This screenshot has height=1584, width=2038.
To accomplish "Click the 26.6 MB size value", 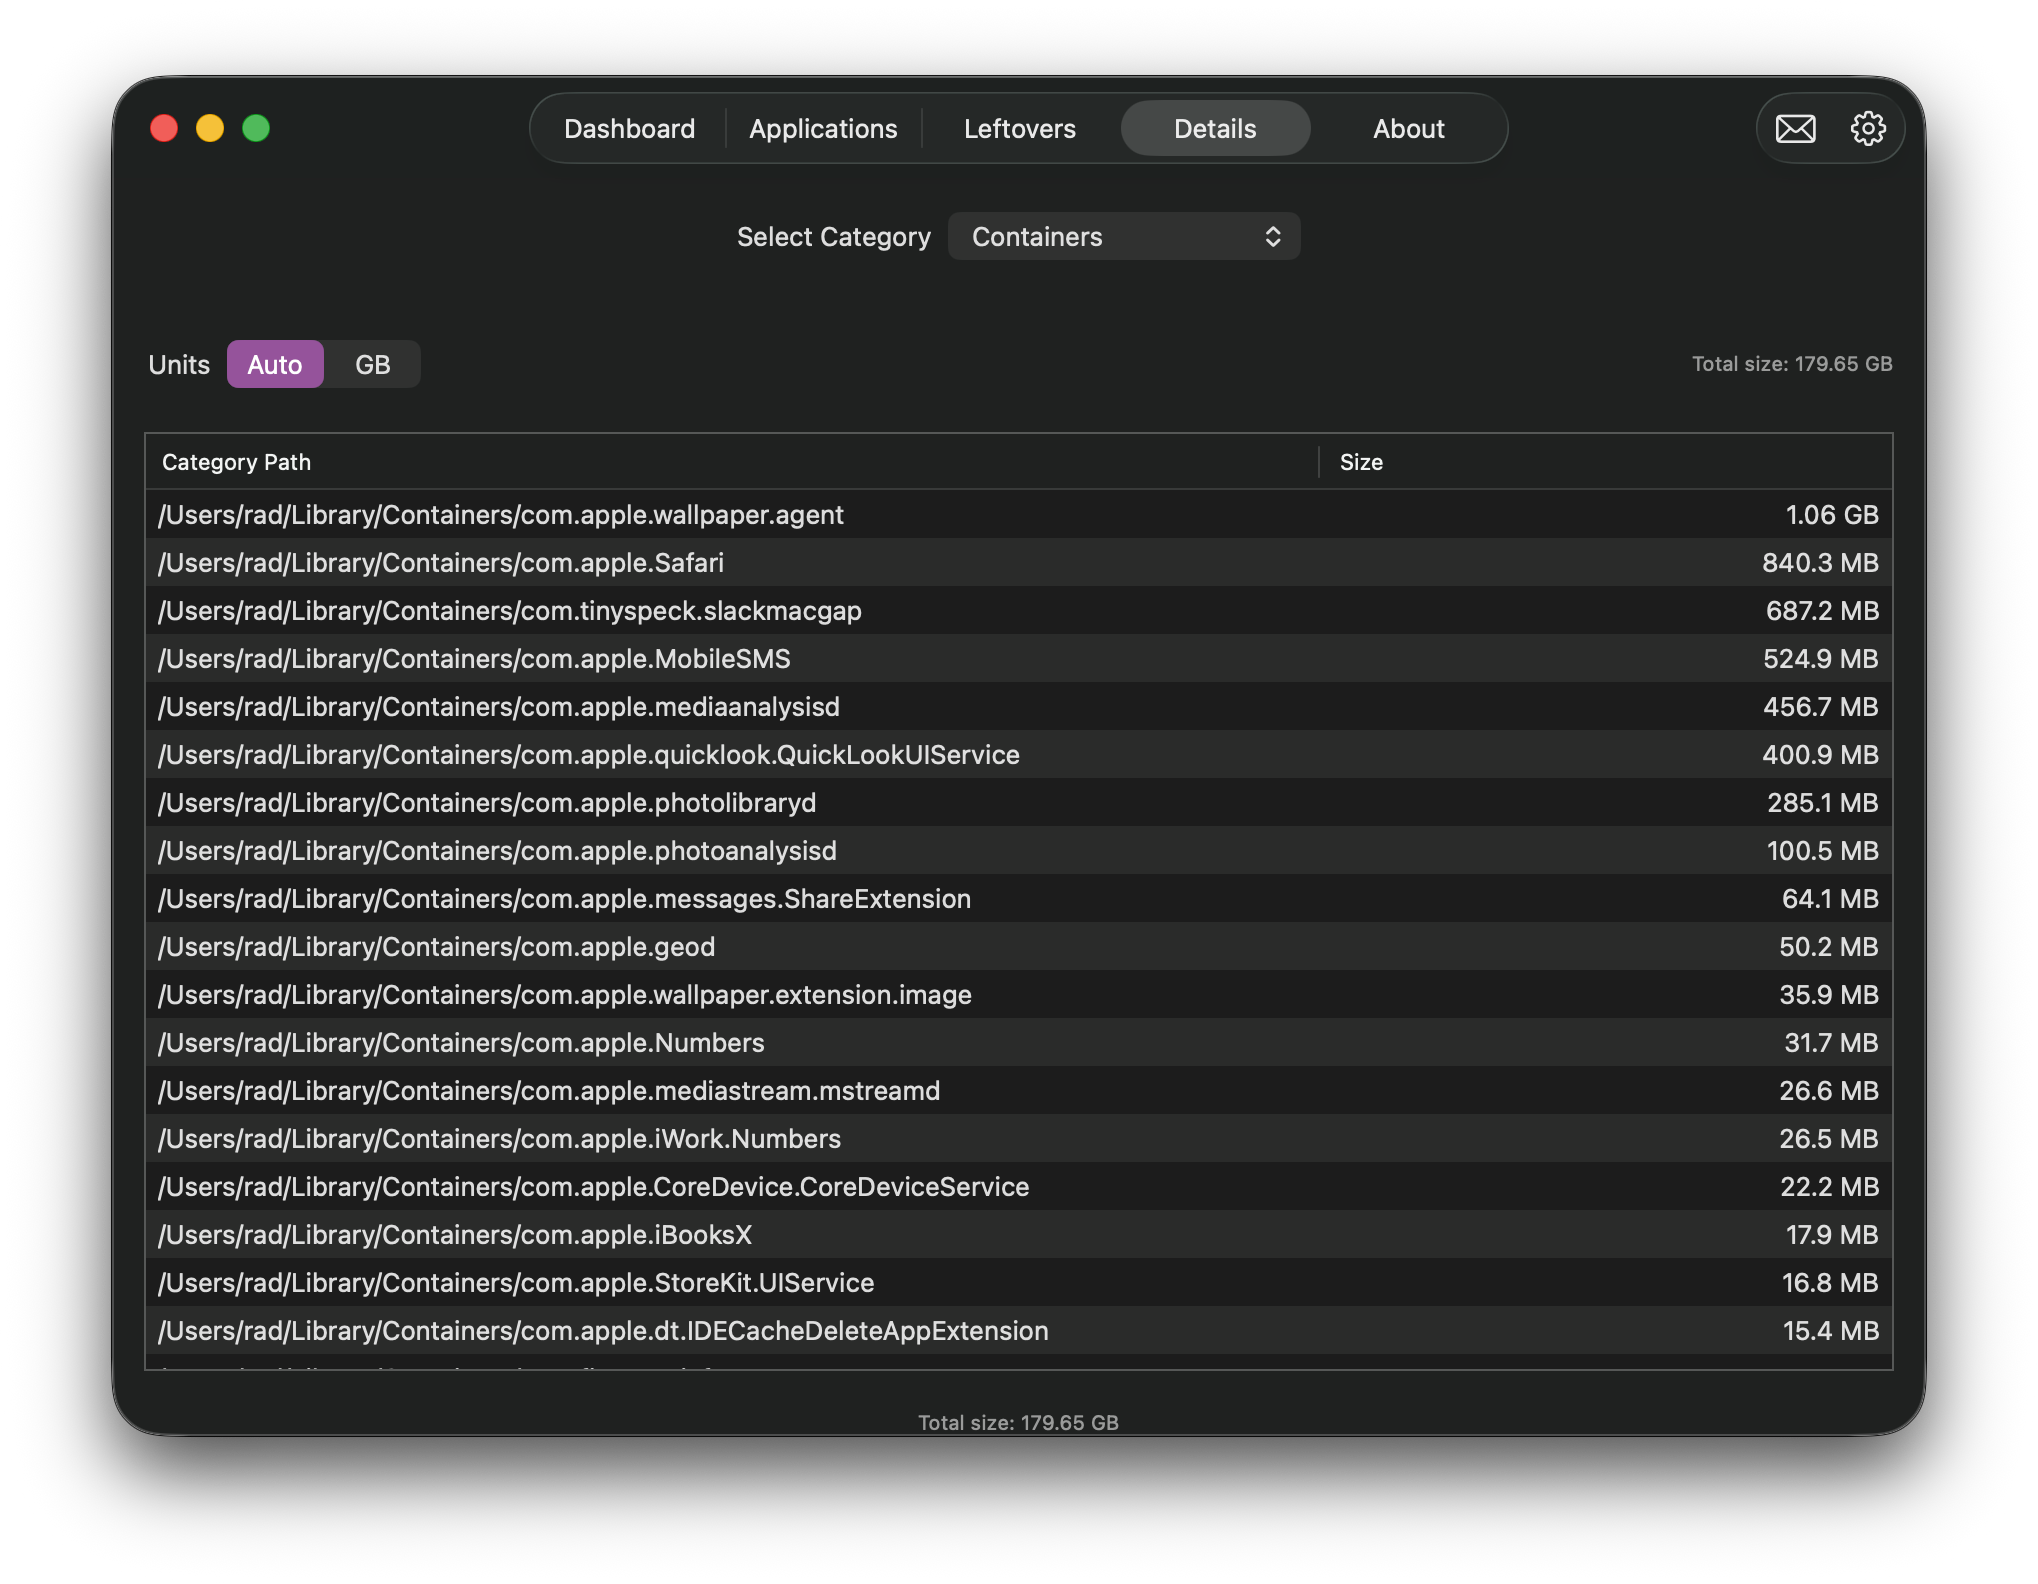I will coord(1829,1091).
